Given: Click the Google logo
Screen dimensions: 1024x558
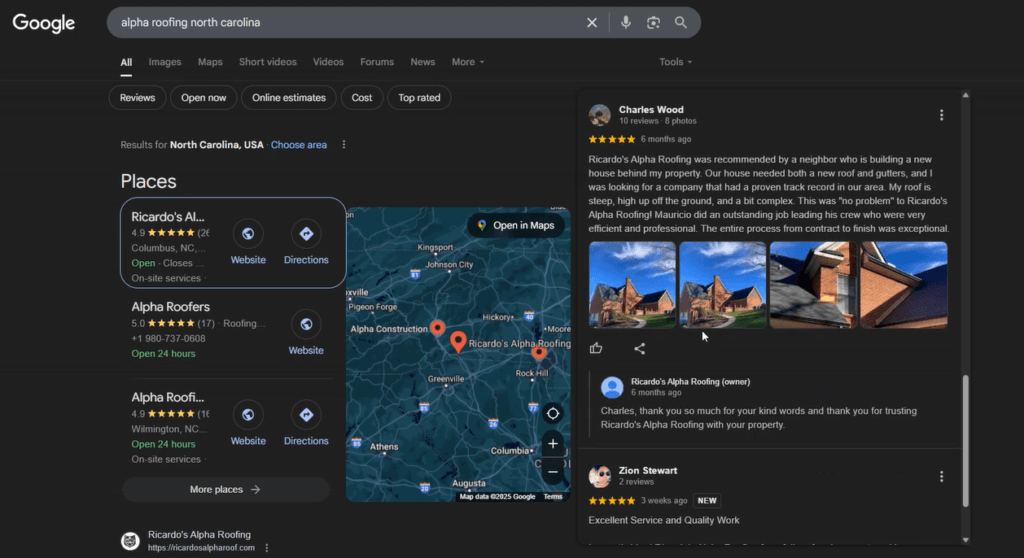Looking at the screenshot, I should (x=44, y=23).
